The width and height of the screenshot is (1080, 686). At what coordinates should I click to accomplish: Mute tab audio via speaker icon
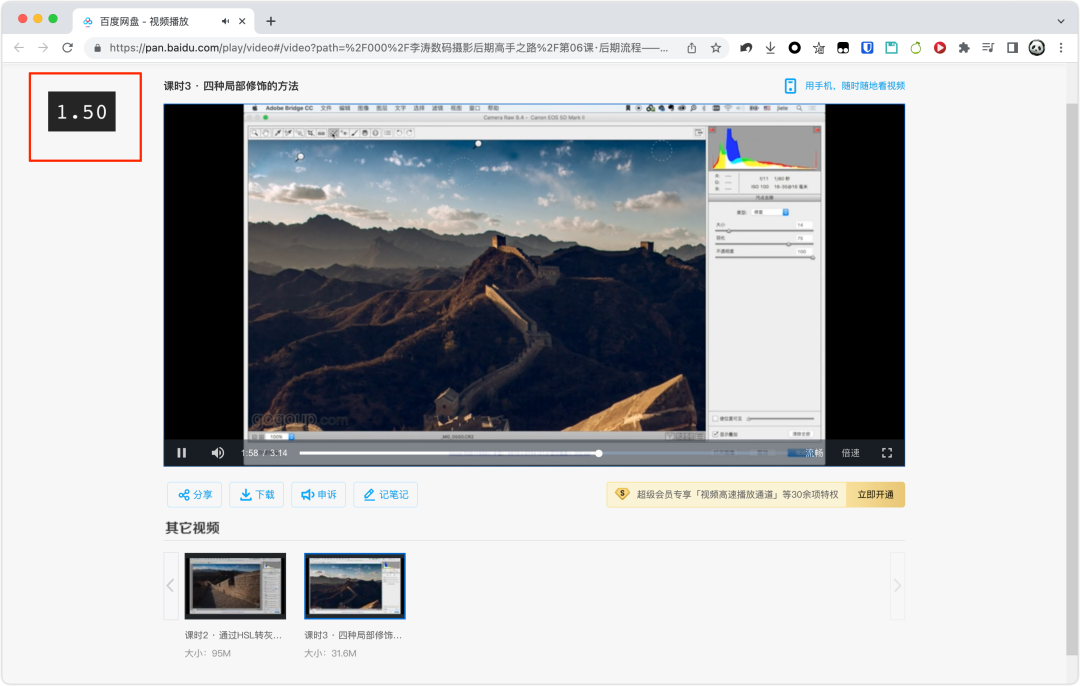click(225, 21)
